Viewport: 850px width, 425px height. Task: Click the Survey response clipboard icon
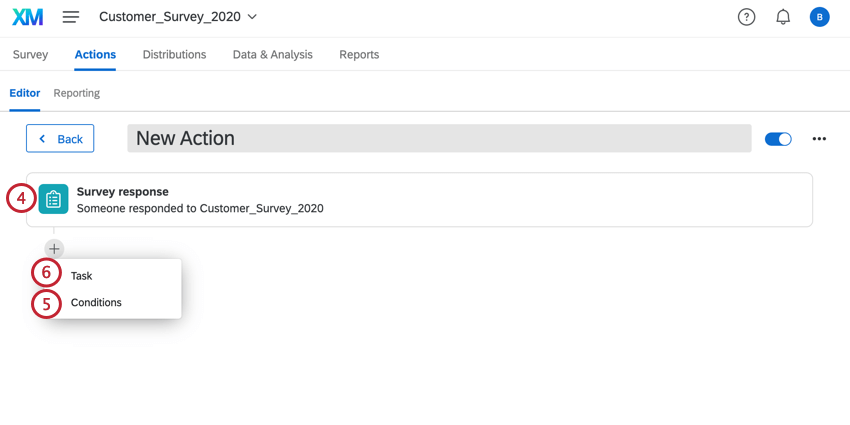click(x=53, y=199)
